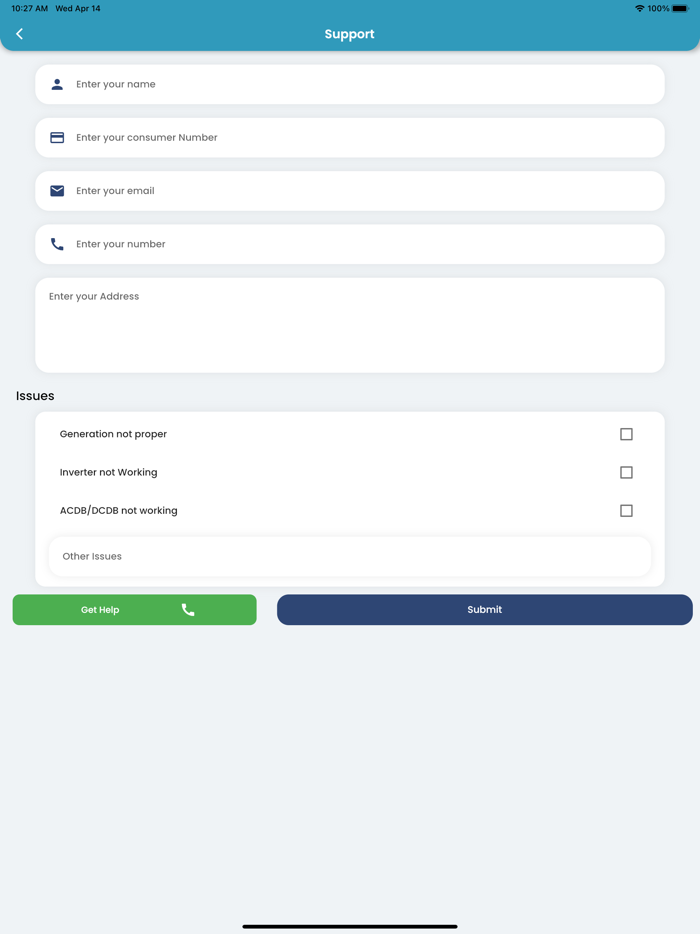
Task: Click the card icon beside consumer number
Action: tap(57, 138)
